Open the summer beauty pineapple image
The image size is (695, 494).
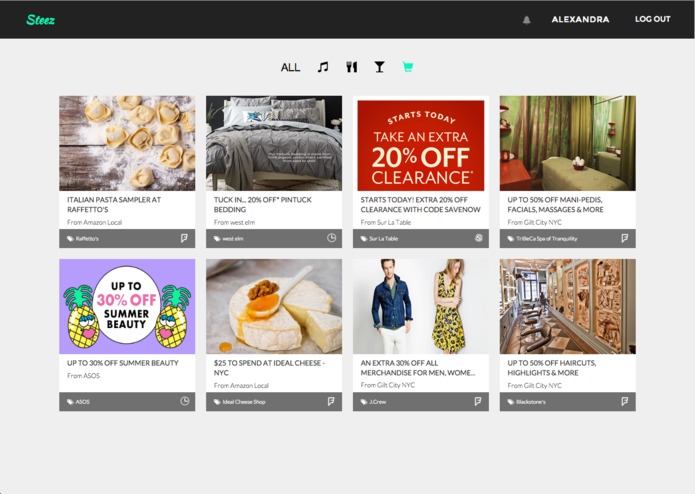tap(127, 306)
